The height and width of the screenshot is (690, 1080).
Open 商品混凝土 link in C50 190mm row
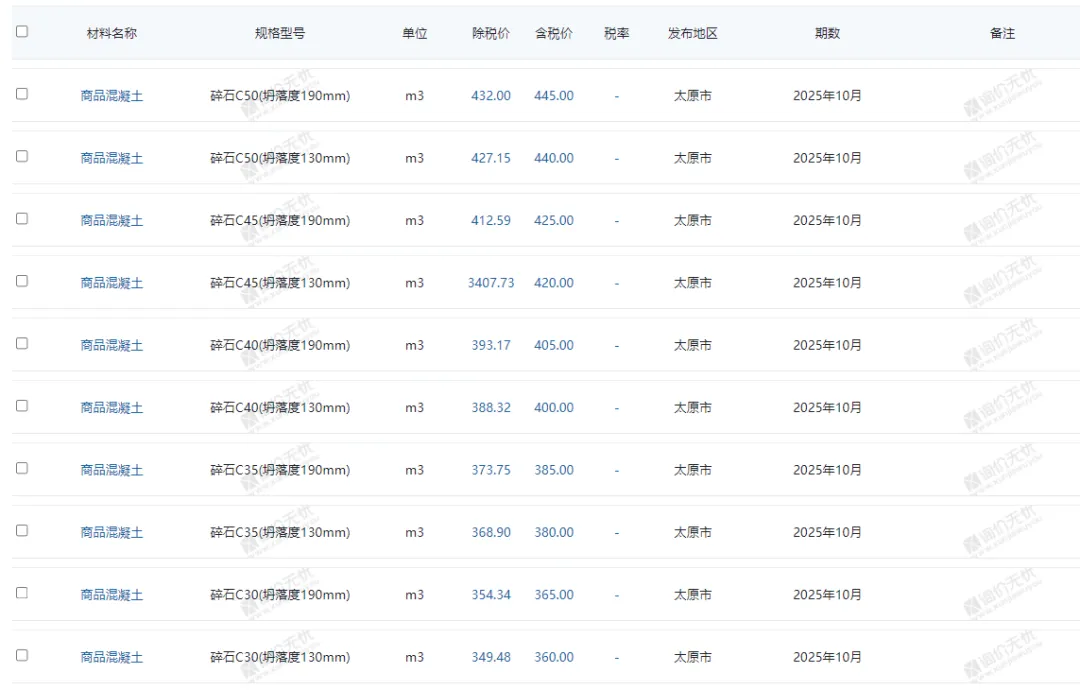[x=112, y=96]
